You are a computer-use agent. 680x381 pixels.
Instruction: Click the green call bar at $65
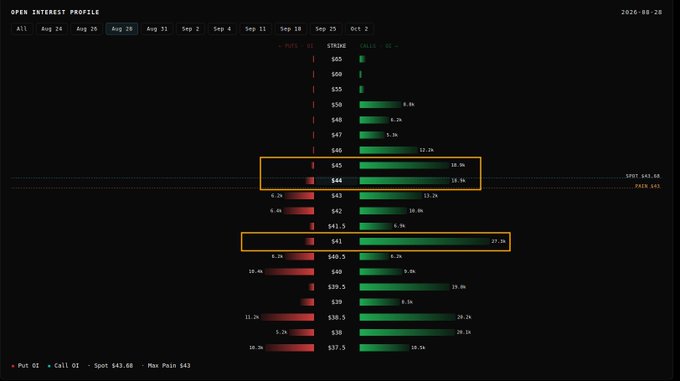[x=362, y=59]
